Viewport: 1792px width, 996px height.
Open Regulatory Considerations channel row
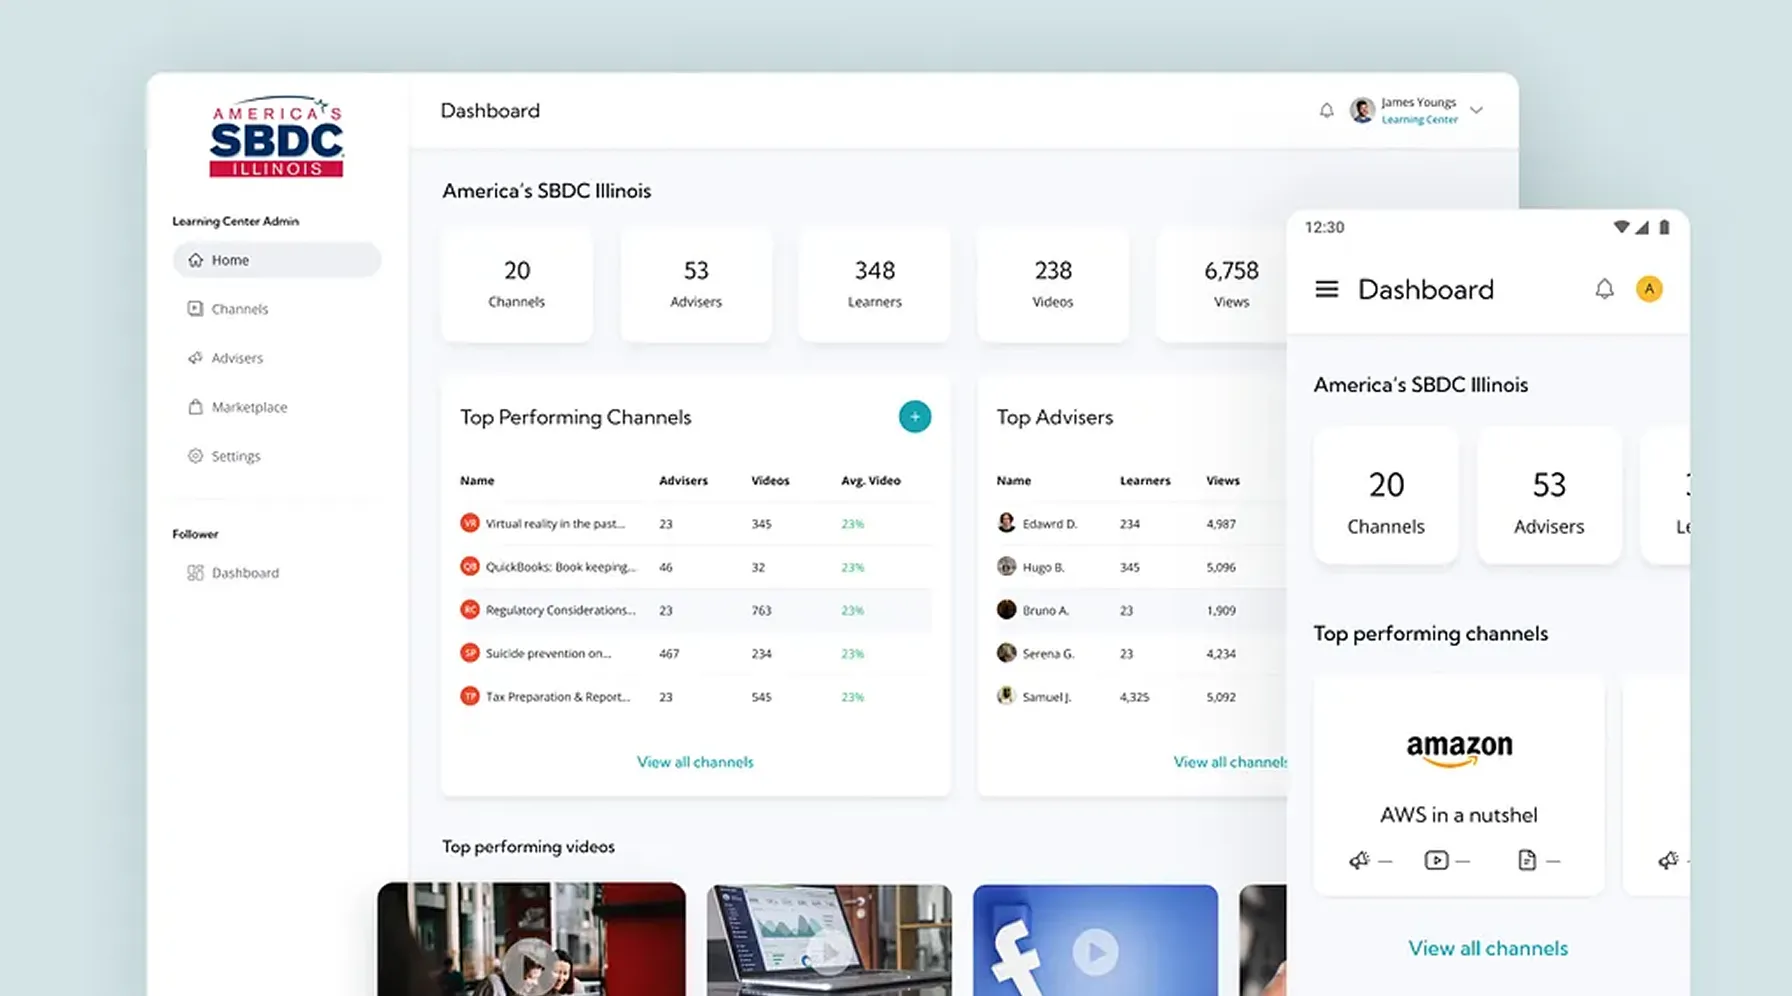coord(695,610)
